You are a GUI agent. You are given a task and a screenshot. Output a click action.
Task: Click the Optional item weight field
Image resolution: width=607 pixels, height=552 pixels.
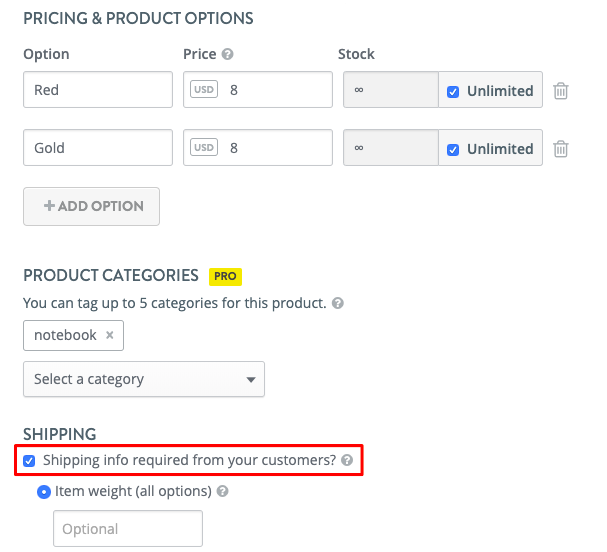click(x=128, y=528)
